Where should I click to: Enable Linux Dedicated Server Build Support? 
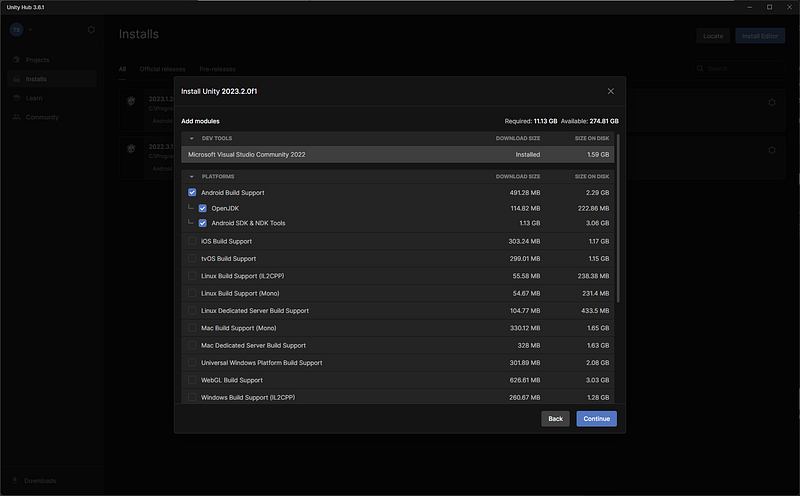point(192,310)
